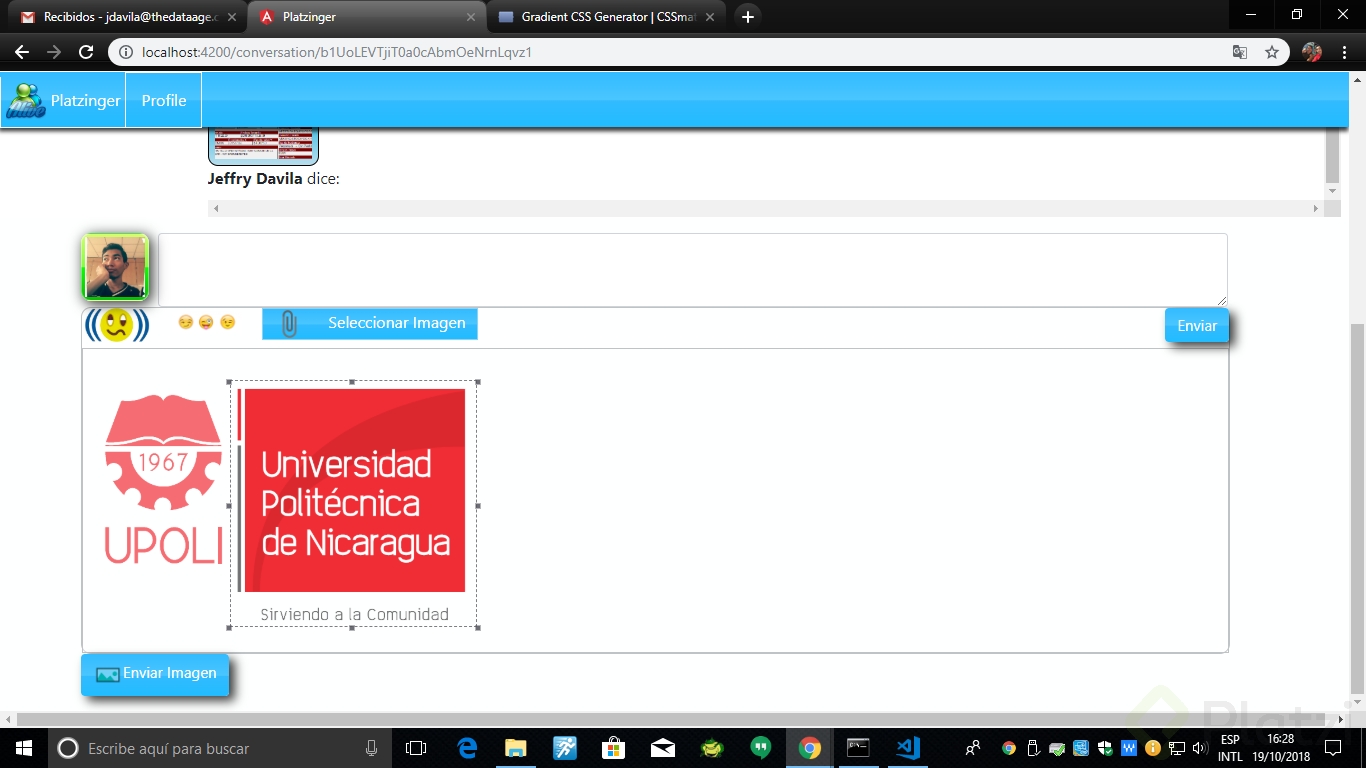Click the picture icon on Enviar Imagen
Image resolution: width=1366 pixels, height=768 pixels.
coord(107,675)
